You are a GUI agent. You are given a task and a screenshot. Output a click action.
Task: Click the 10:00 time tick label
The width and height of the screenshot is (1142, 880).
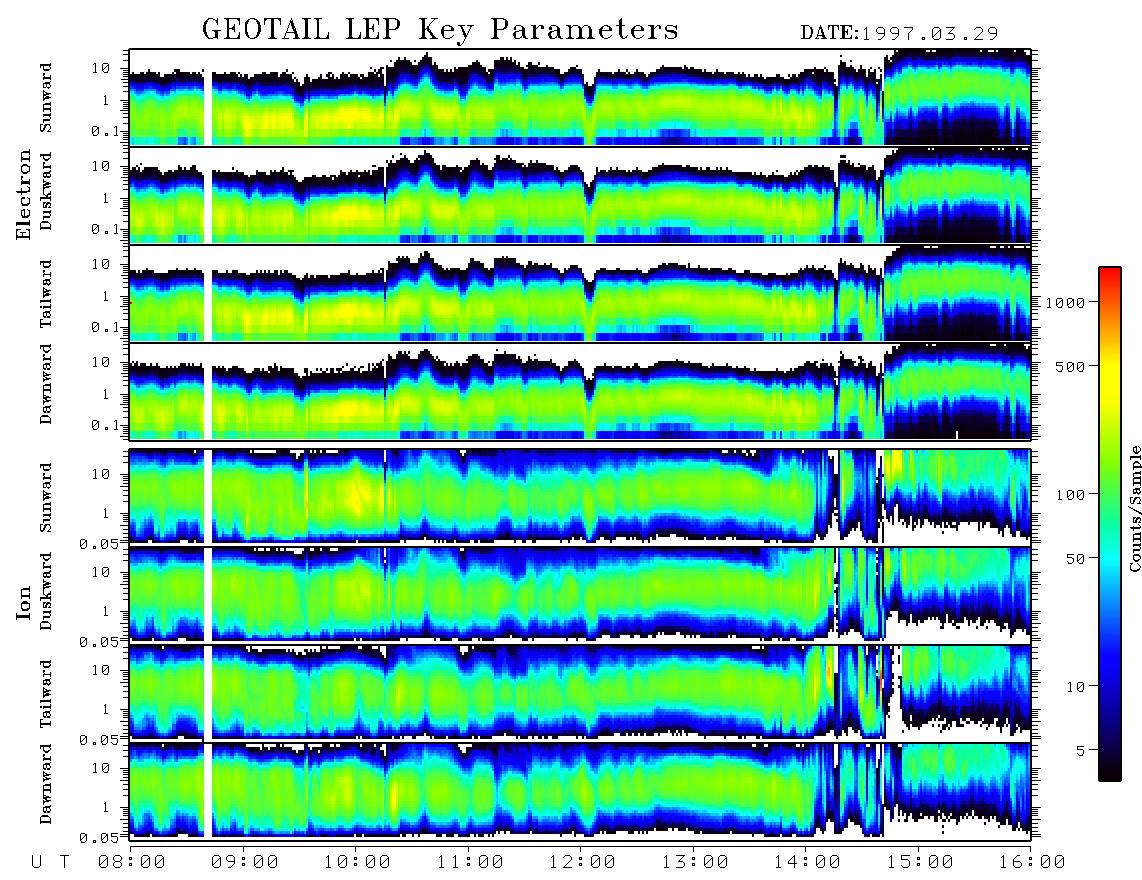pos(357,863)
